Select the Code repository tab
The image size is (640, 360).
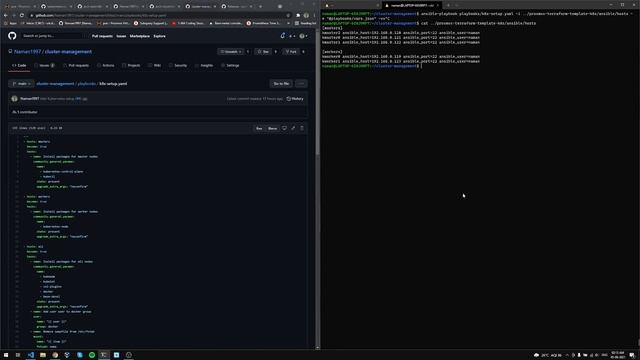[19, 65]
